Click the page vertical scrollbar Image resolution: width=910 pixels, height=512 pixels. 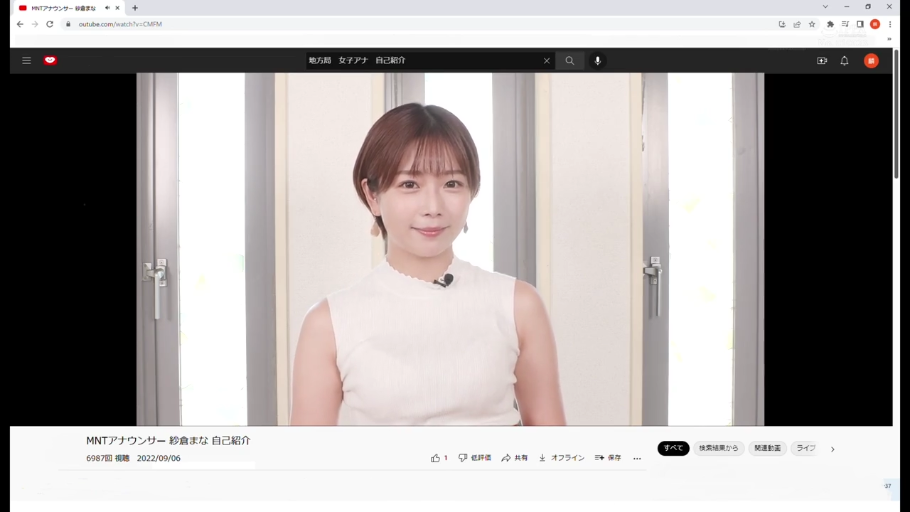click(x=896, y=120)
